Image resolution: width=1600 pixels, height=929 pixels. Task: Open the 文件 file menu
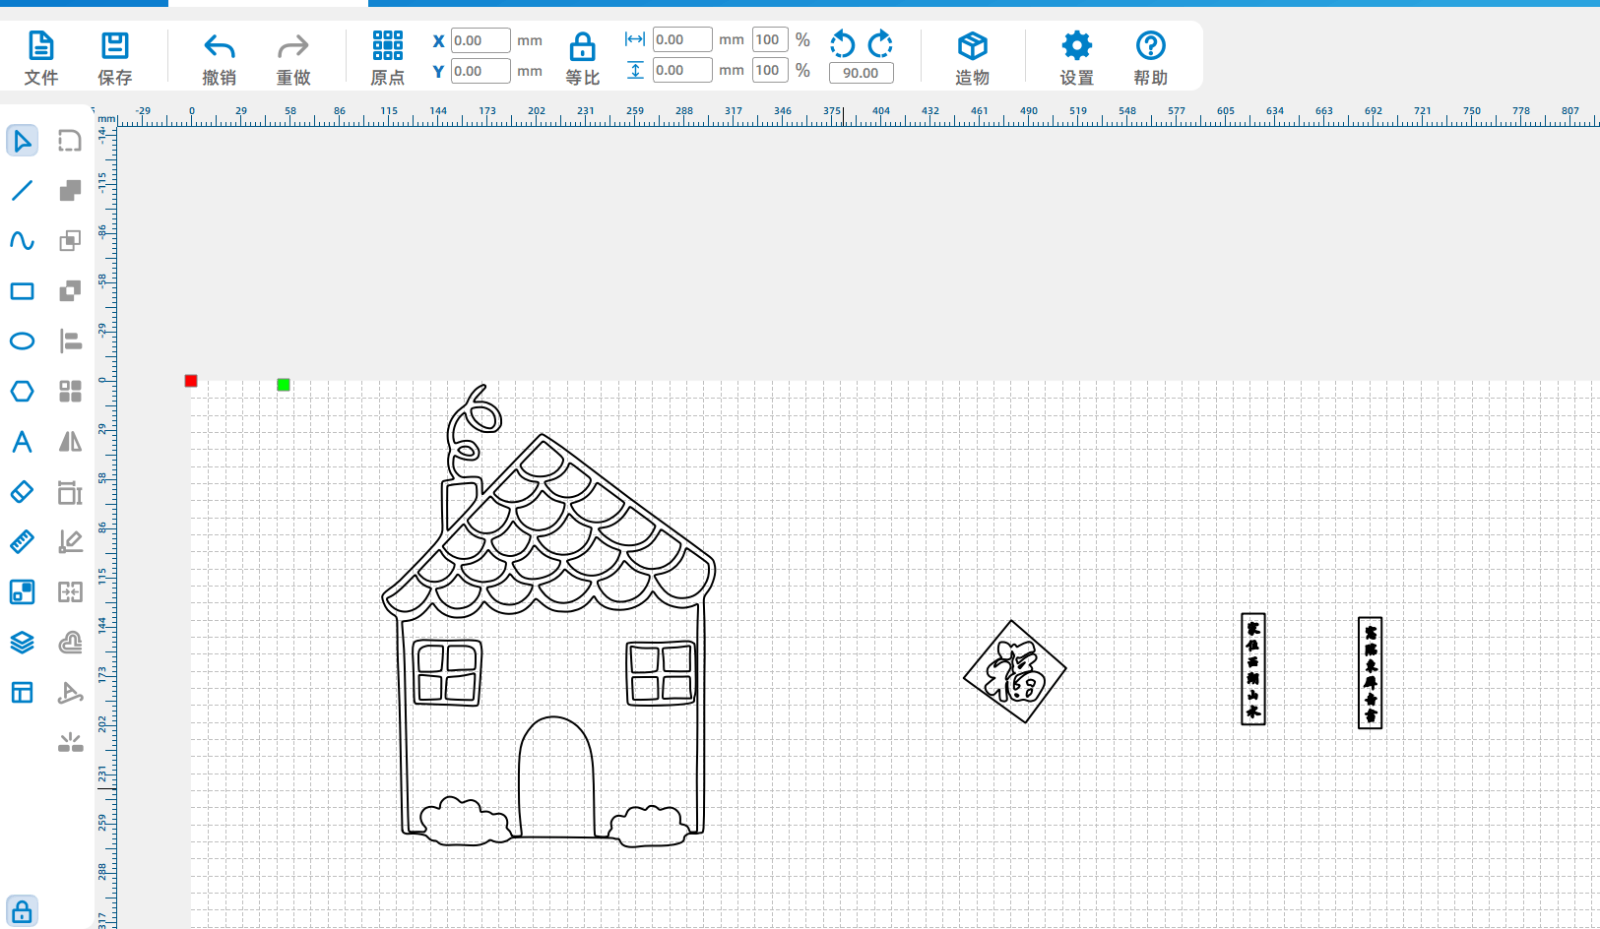[x=41, y=58]
